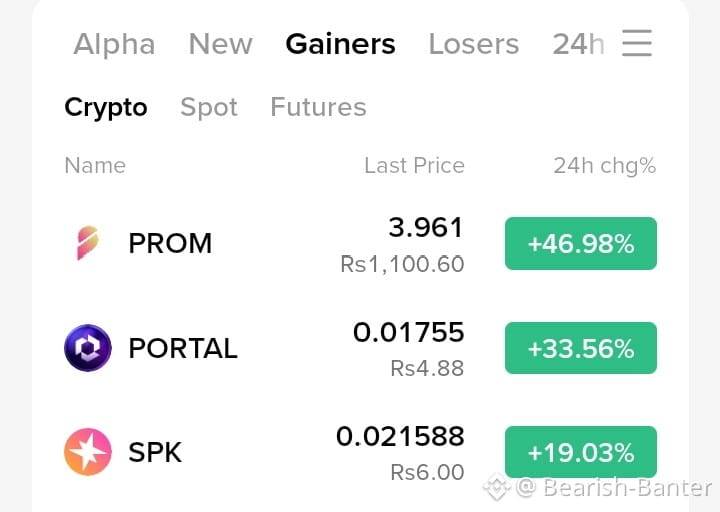Tap the Binance watermark logo
Screen dimensions: 720x512
click(x=497, y=487)
